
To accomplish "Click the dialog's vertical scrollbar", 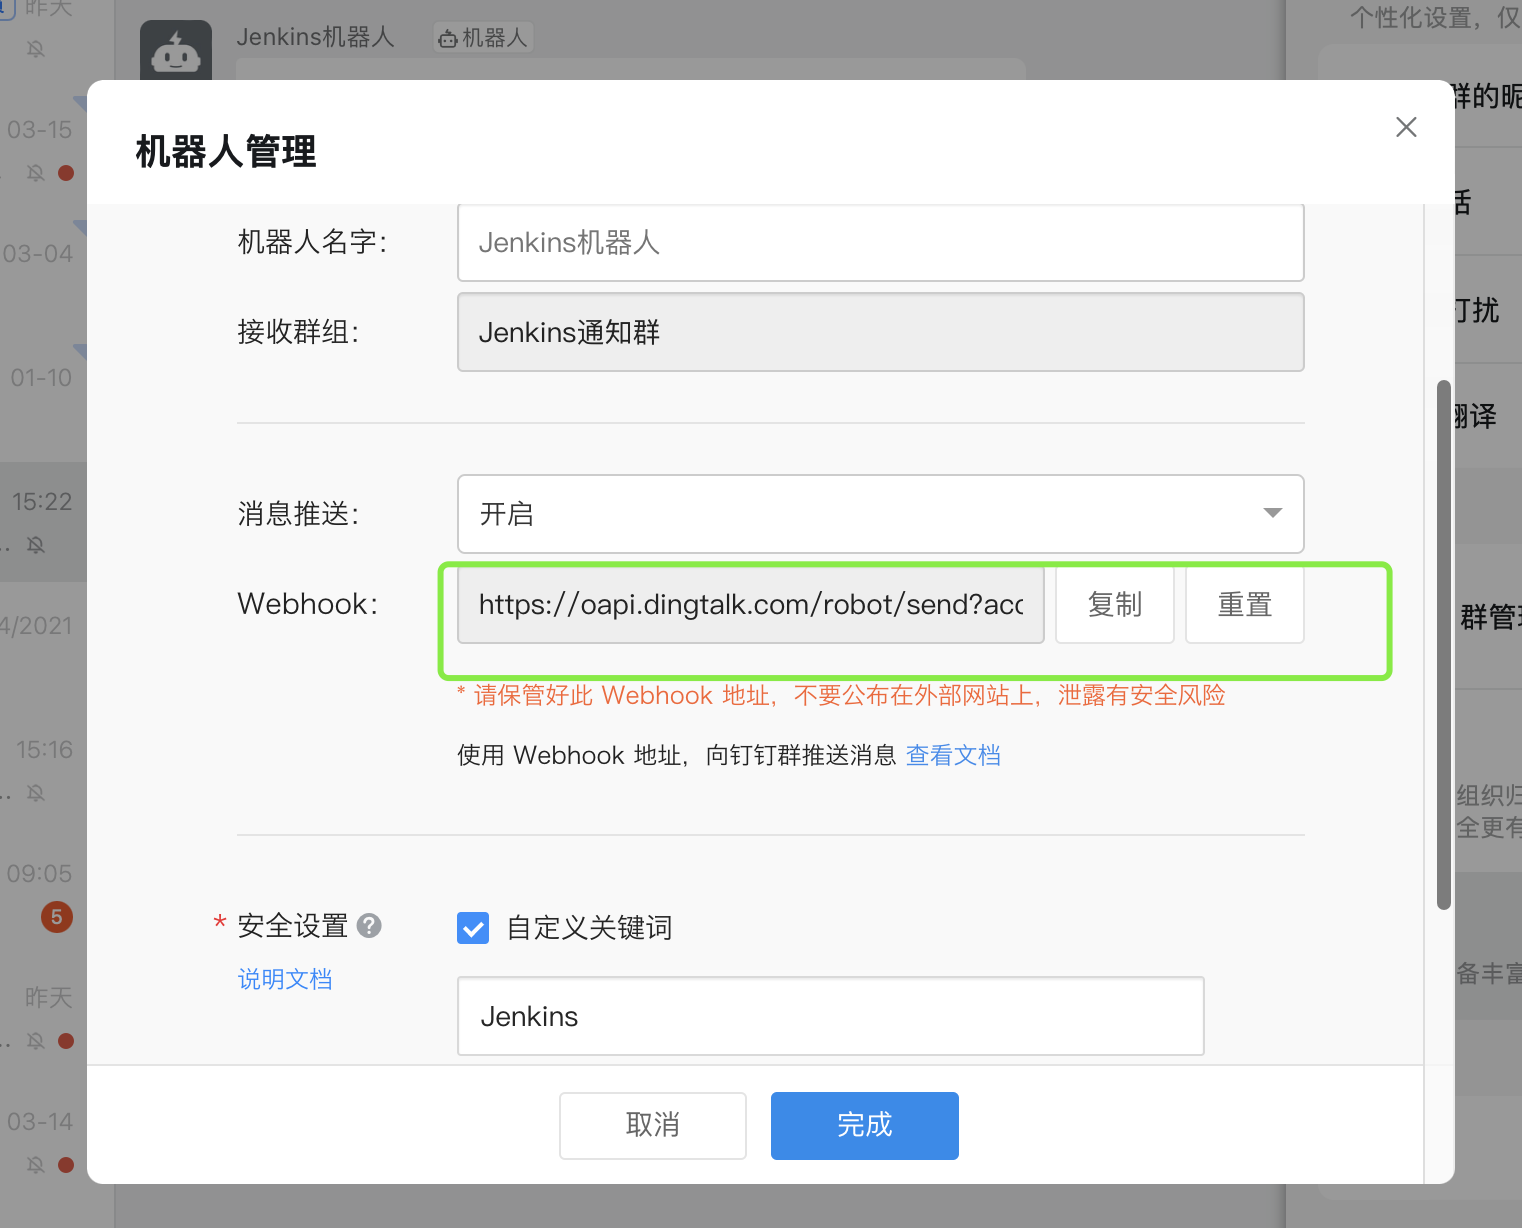I will click(x=1443, y=644).
